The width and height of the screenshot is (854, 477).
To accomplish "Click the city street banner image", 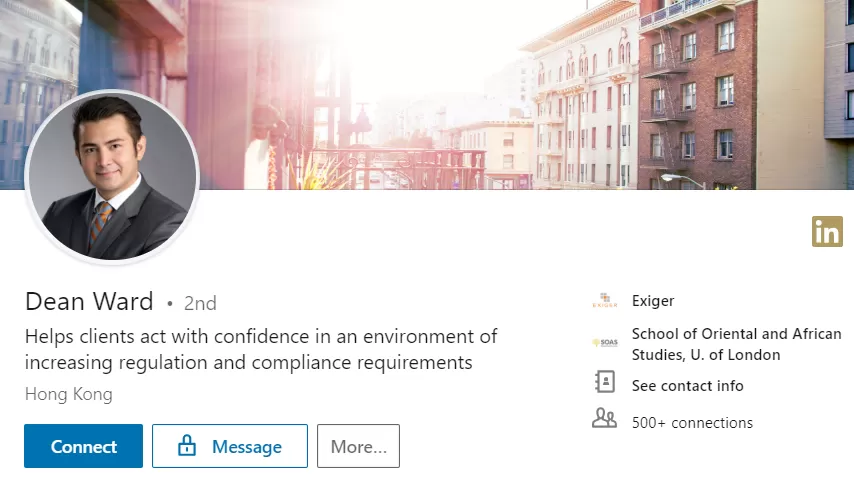I will click(427, 95).
